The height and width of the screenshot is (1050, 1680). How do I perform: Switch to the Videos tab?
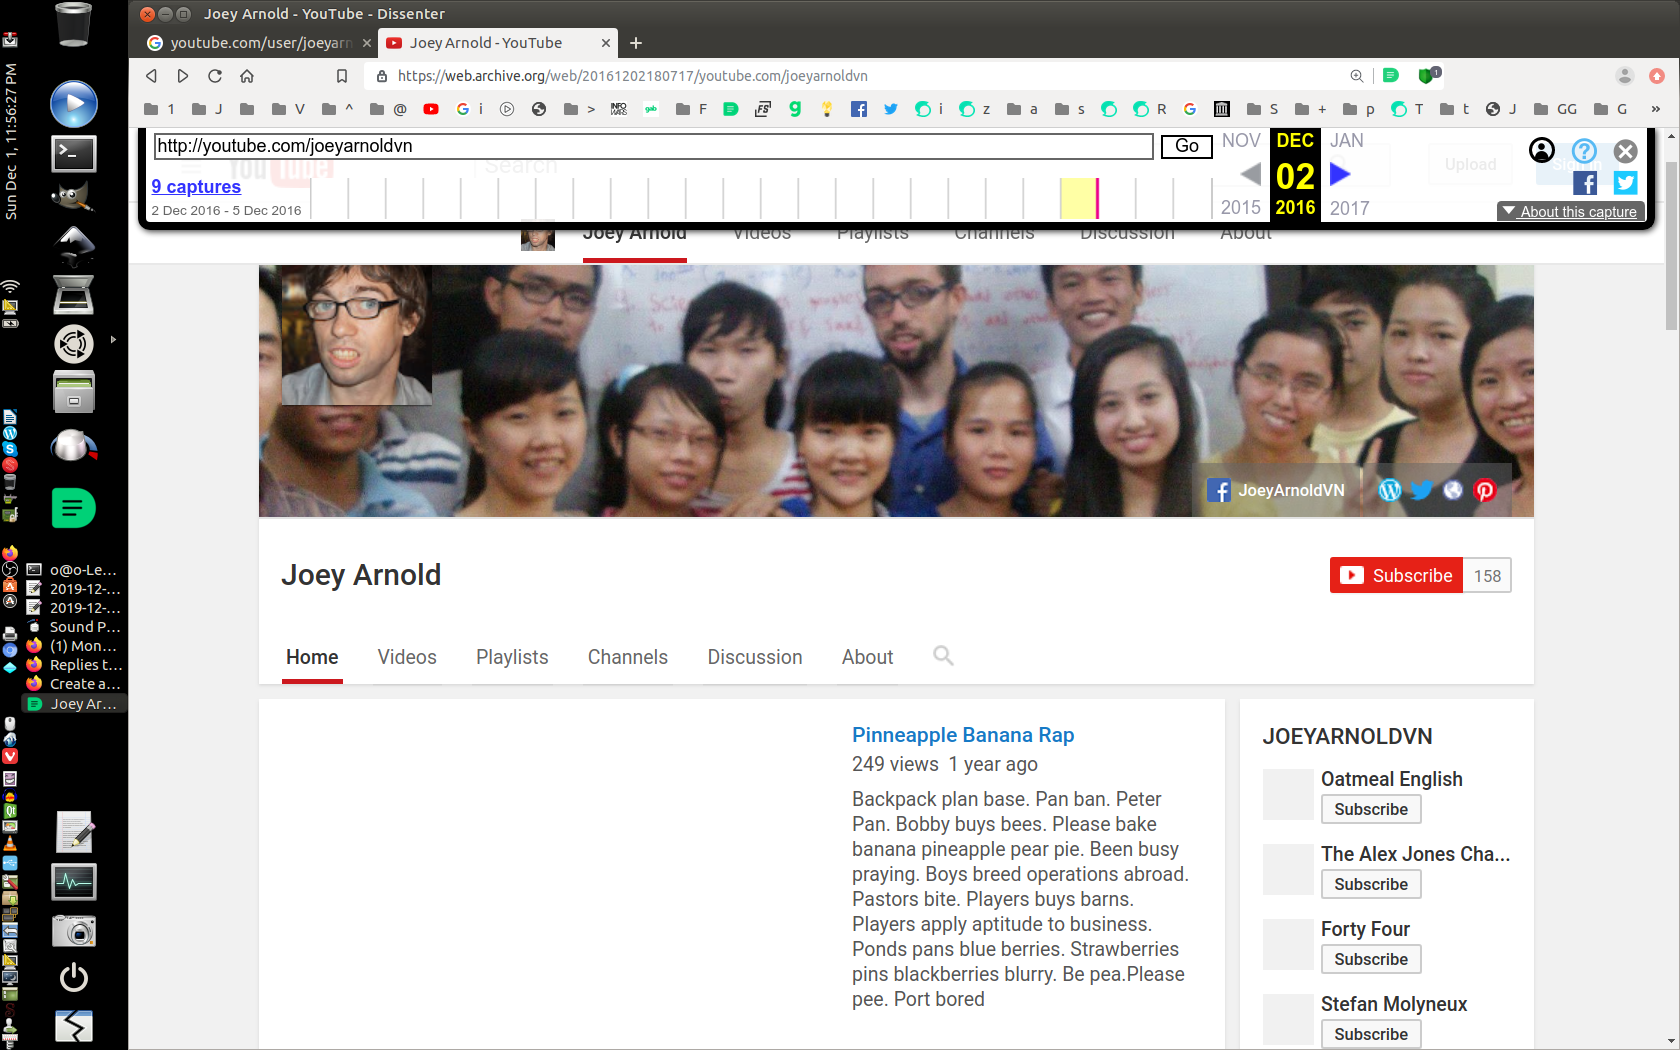pos(407,657)
